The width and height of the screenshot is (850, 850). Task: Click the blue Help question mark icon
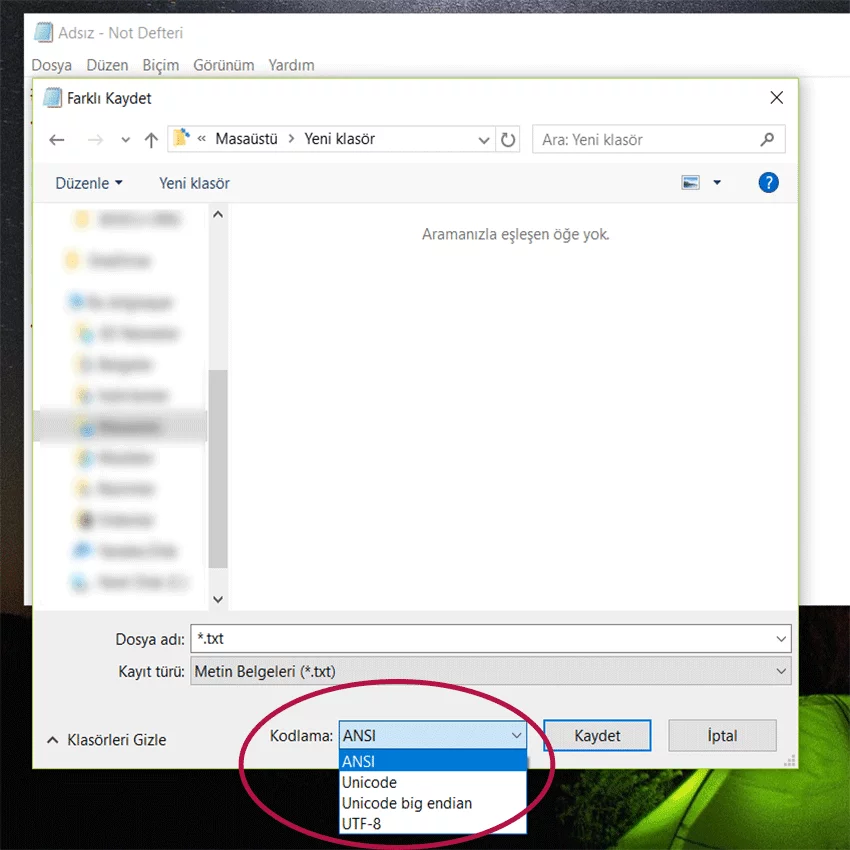[768, 182]
